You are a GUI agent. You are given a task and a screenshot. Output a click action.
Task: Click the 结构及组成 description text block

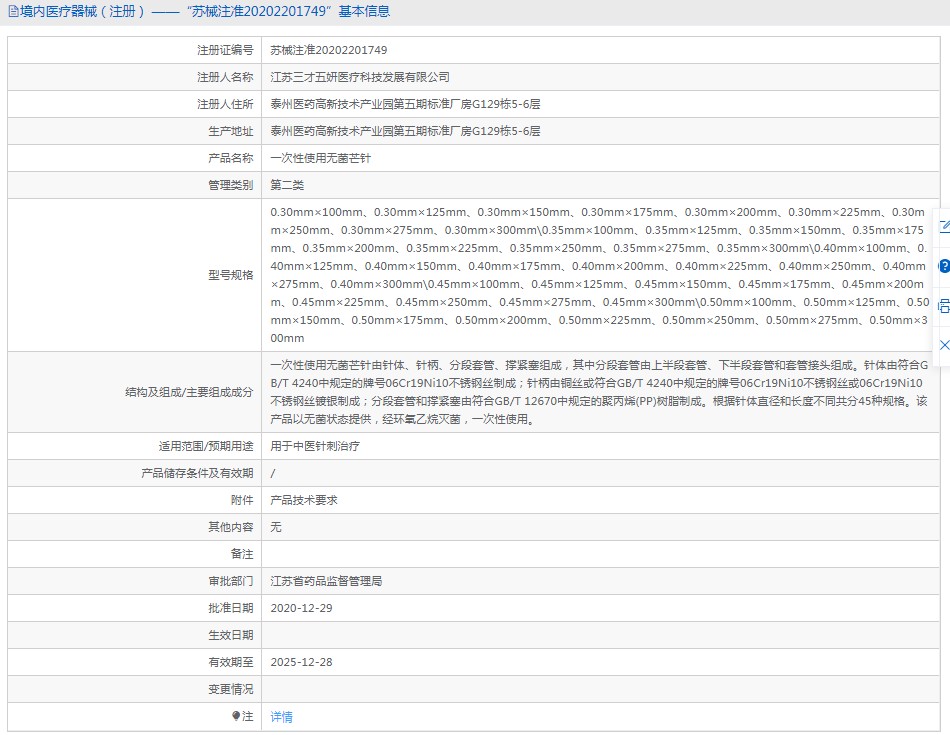[x=599, y=392]
